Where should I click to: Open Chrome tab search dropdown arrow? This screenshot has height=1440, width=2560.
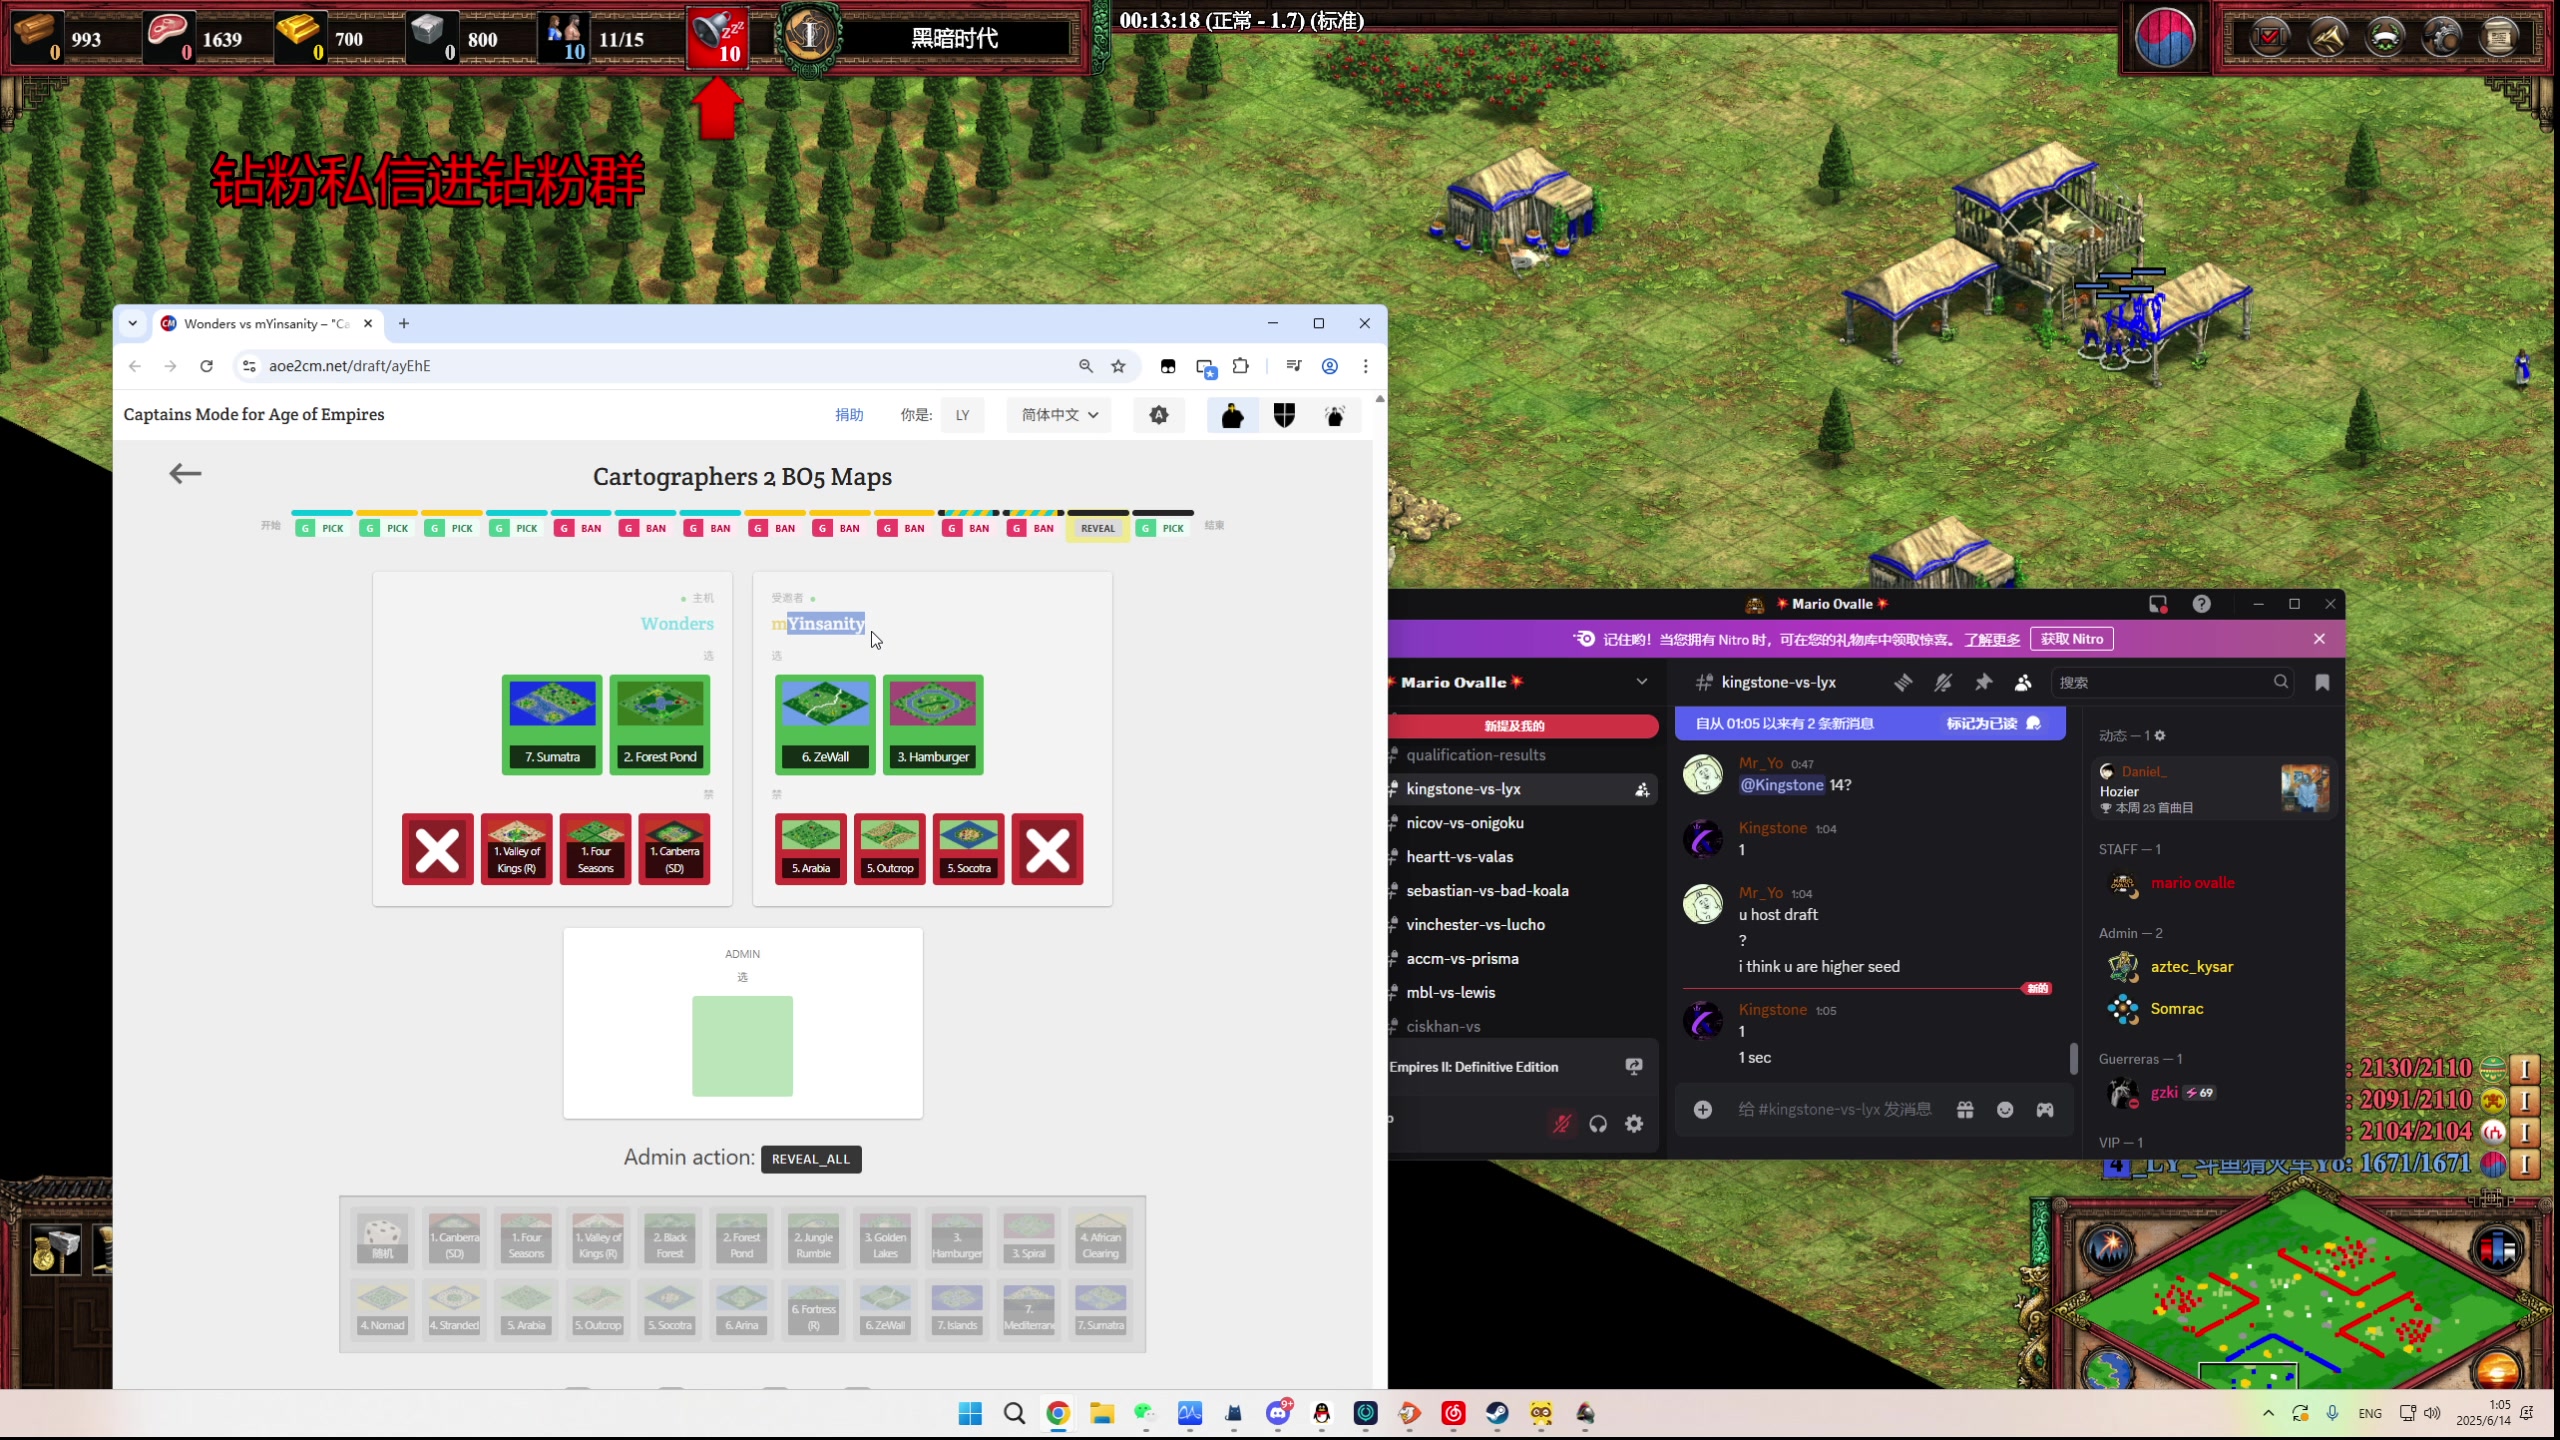133,323
